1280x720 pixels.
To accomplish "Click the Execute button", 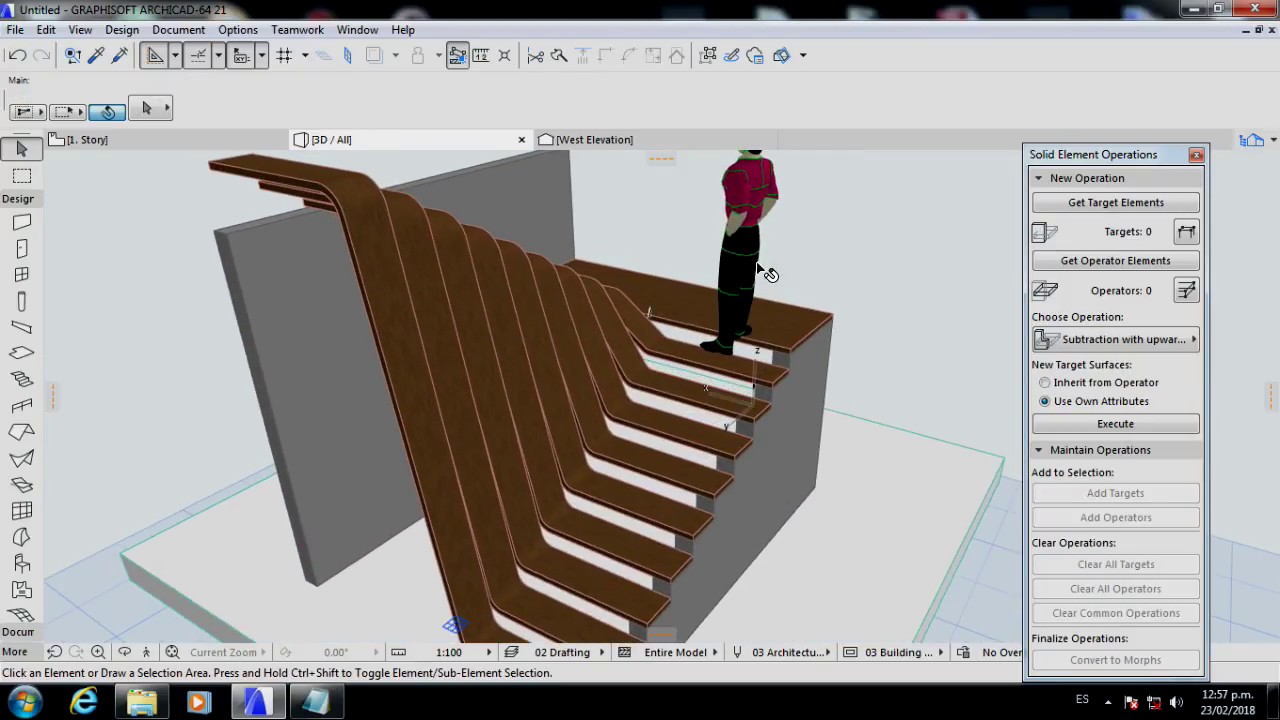I will pyautogui.click(x=1116, y=424).
